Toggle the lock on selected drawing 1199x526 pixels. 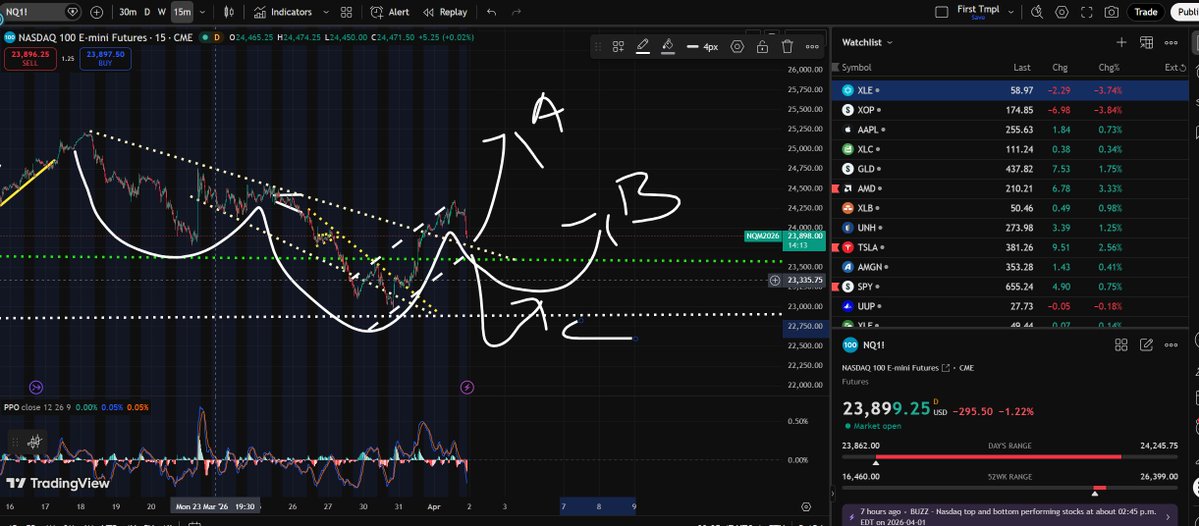[x=762, y=47]
